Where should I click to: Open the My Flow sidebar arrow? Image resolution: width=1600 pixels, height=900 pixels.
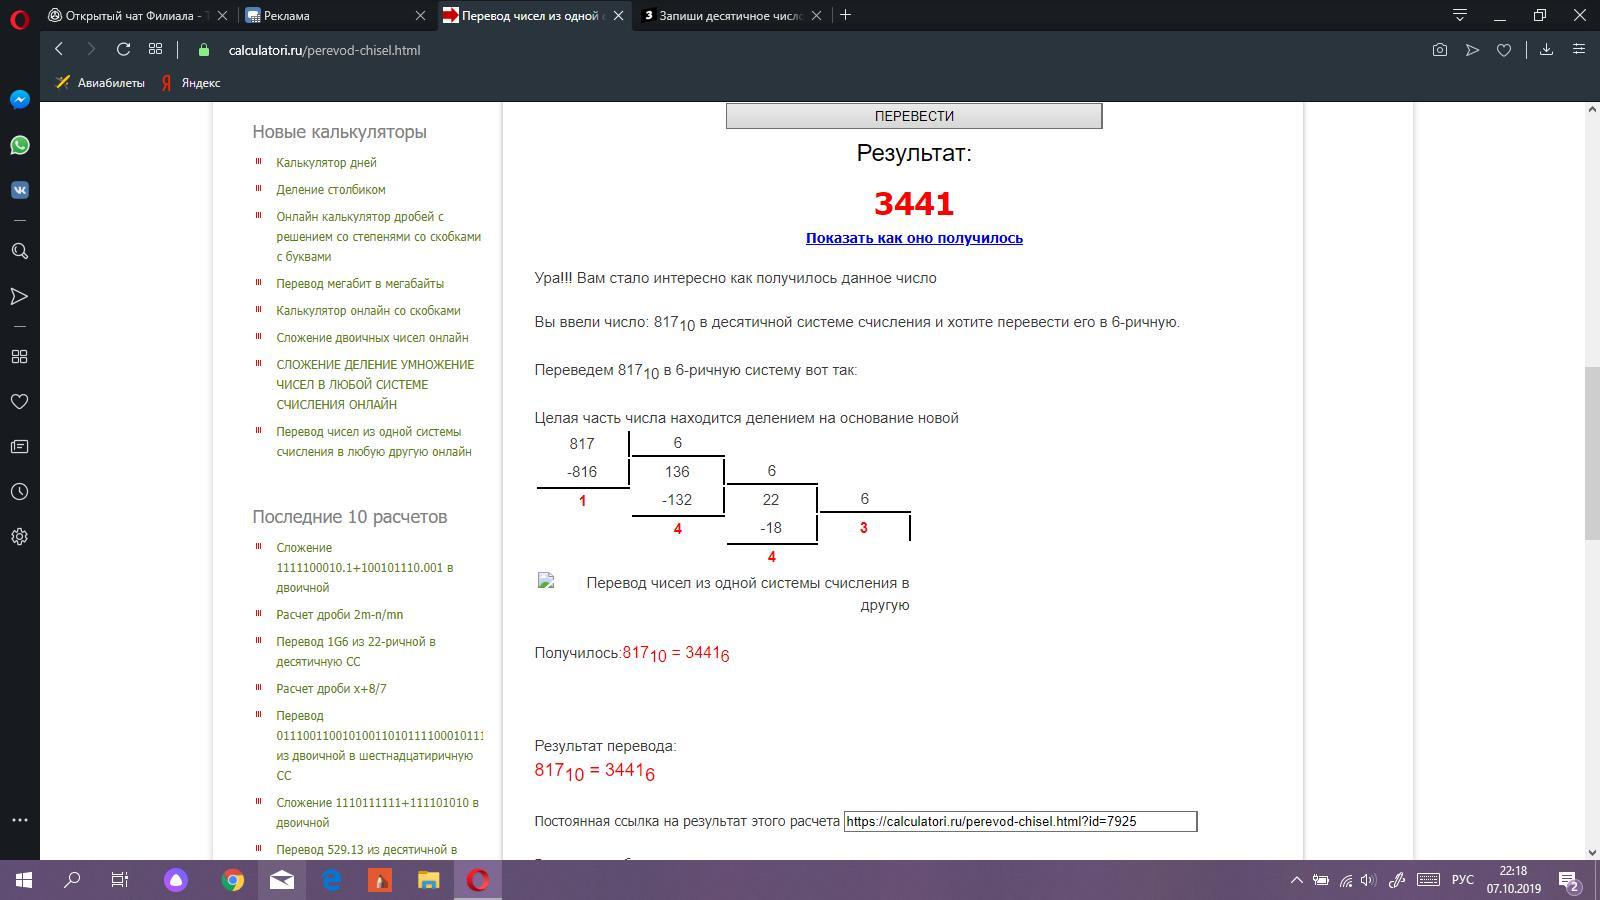(x=19, y=296)
